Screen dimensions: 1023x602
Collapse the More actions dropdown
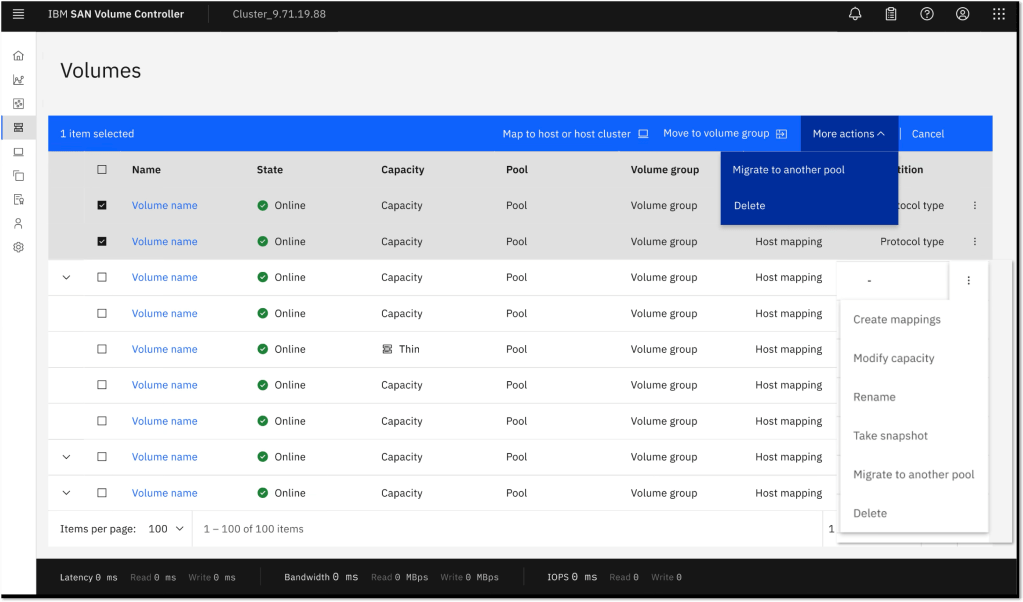point(848,134)
